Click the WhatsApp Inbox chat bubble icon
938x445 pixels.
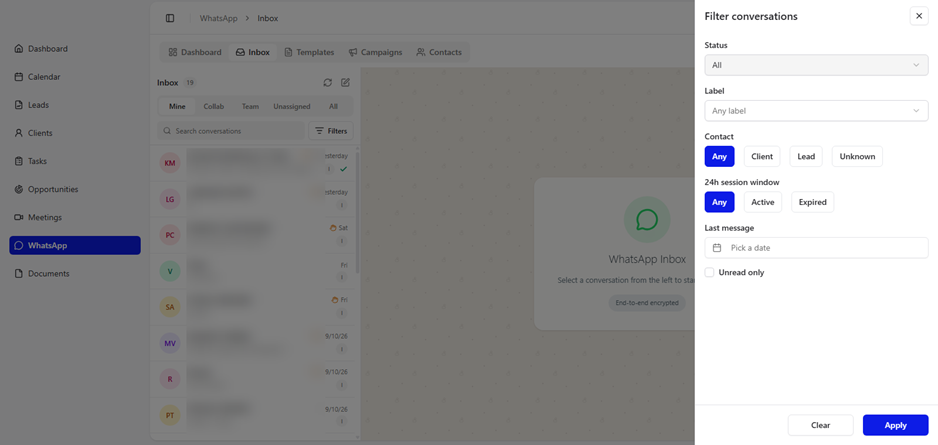pos(647,220)
